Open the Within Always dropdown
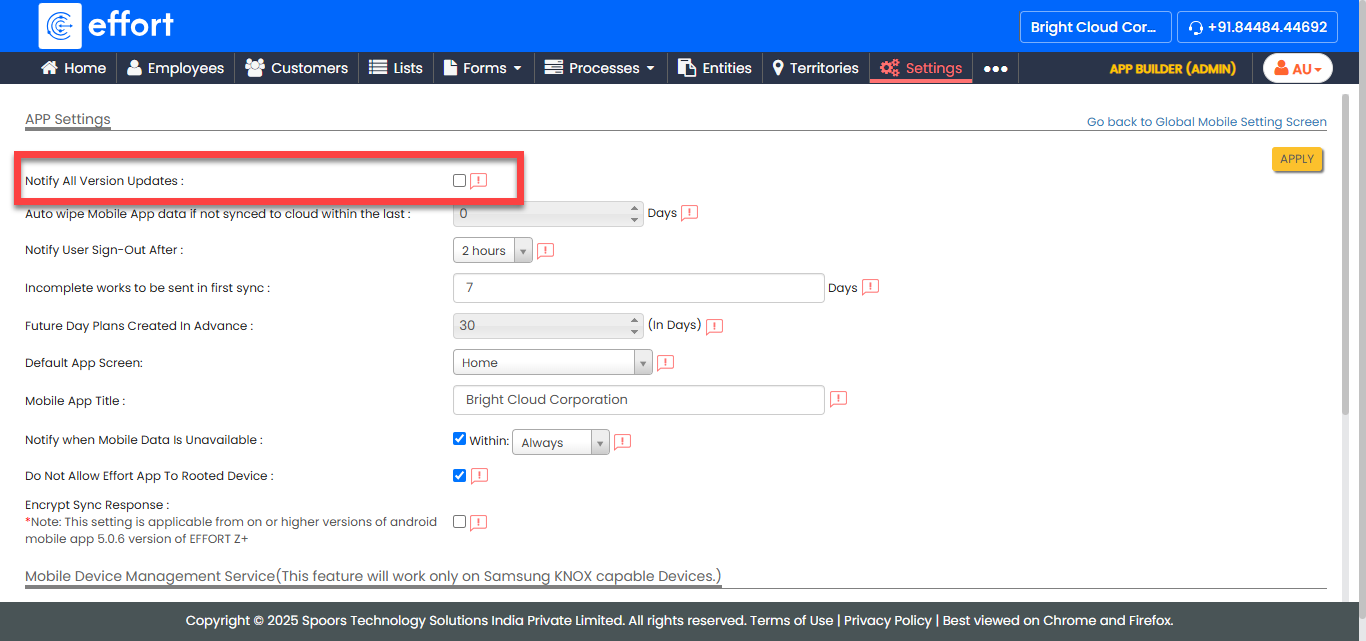 tap(560, 443)
